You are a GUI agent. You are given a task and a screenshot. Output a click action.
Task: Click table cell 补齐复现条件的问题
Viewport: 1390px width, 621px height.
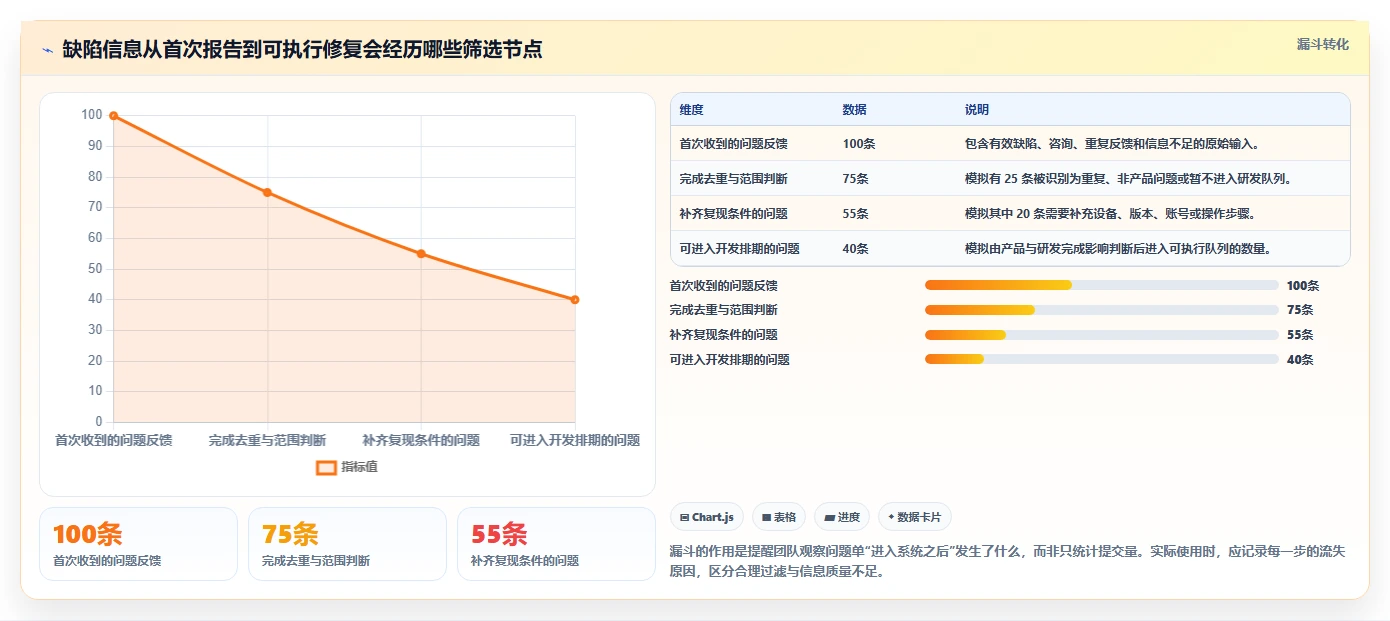[734, 214]
